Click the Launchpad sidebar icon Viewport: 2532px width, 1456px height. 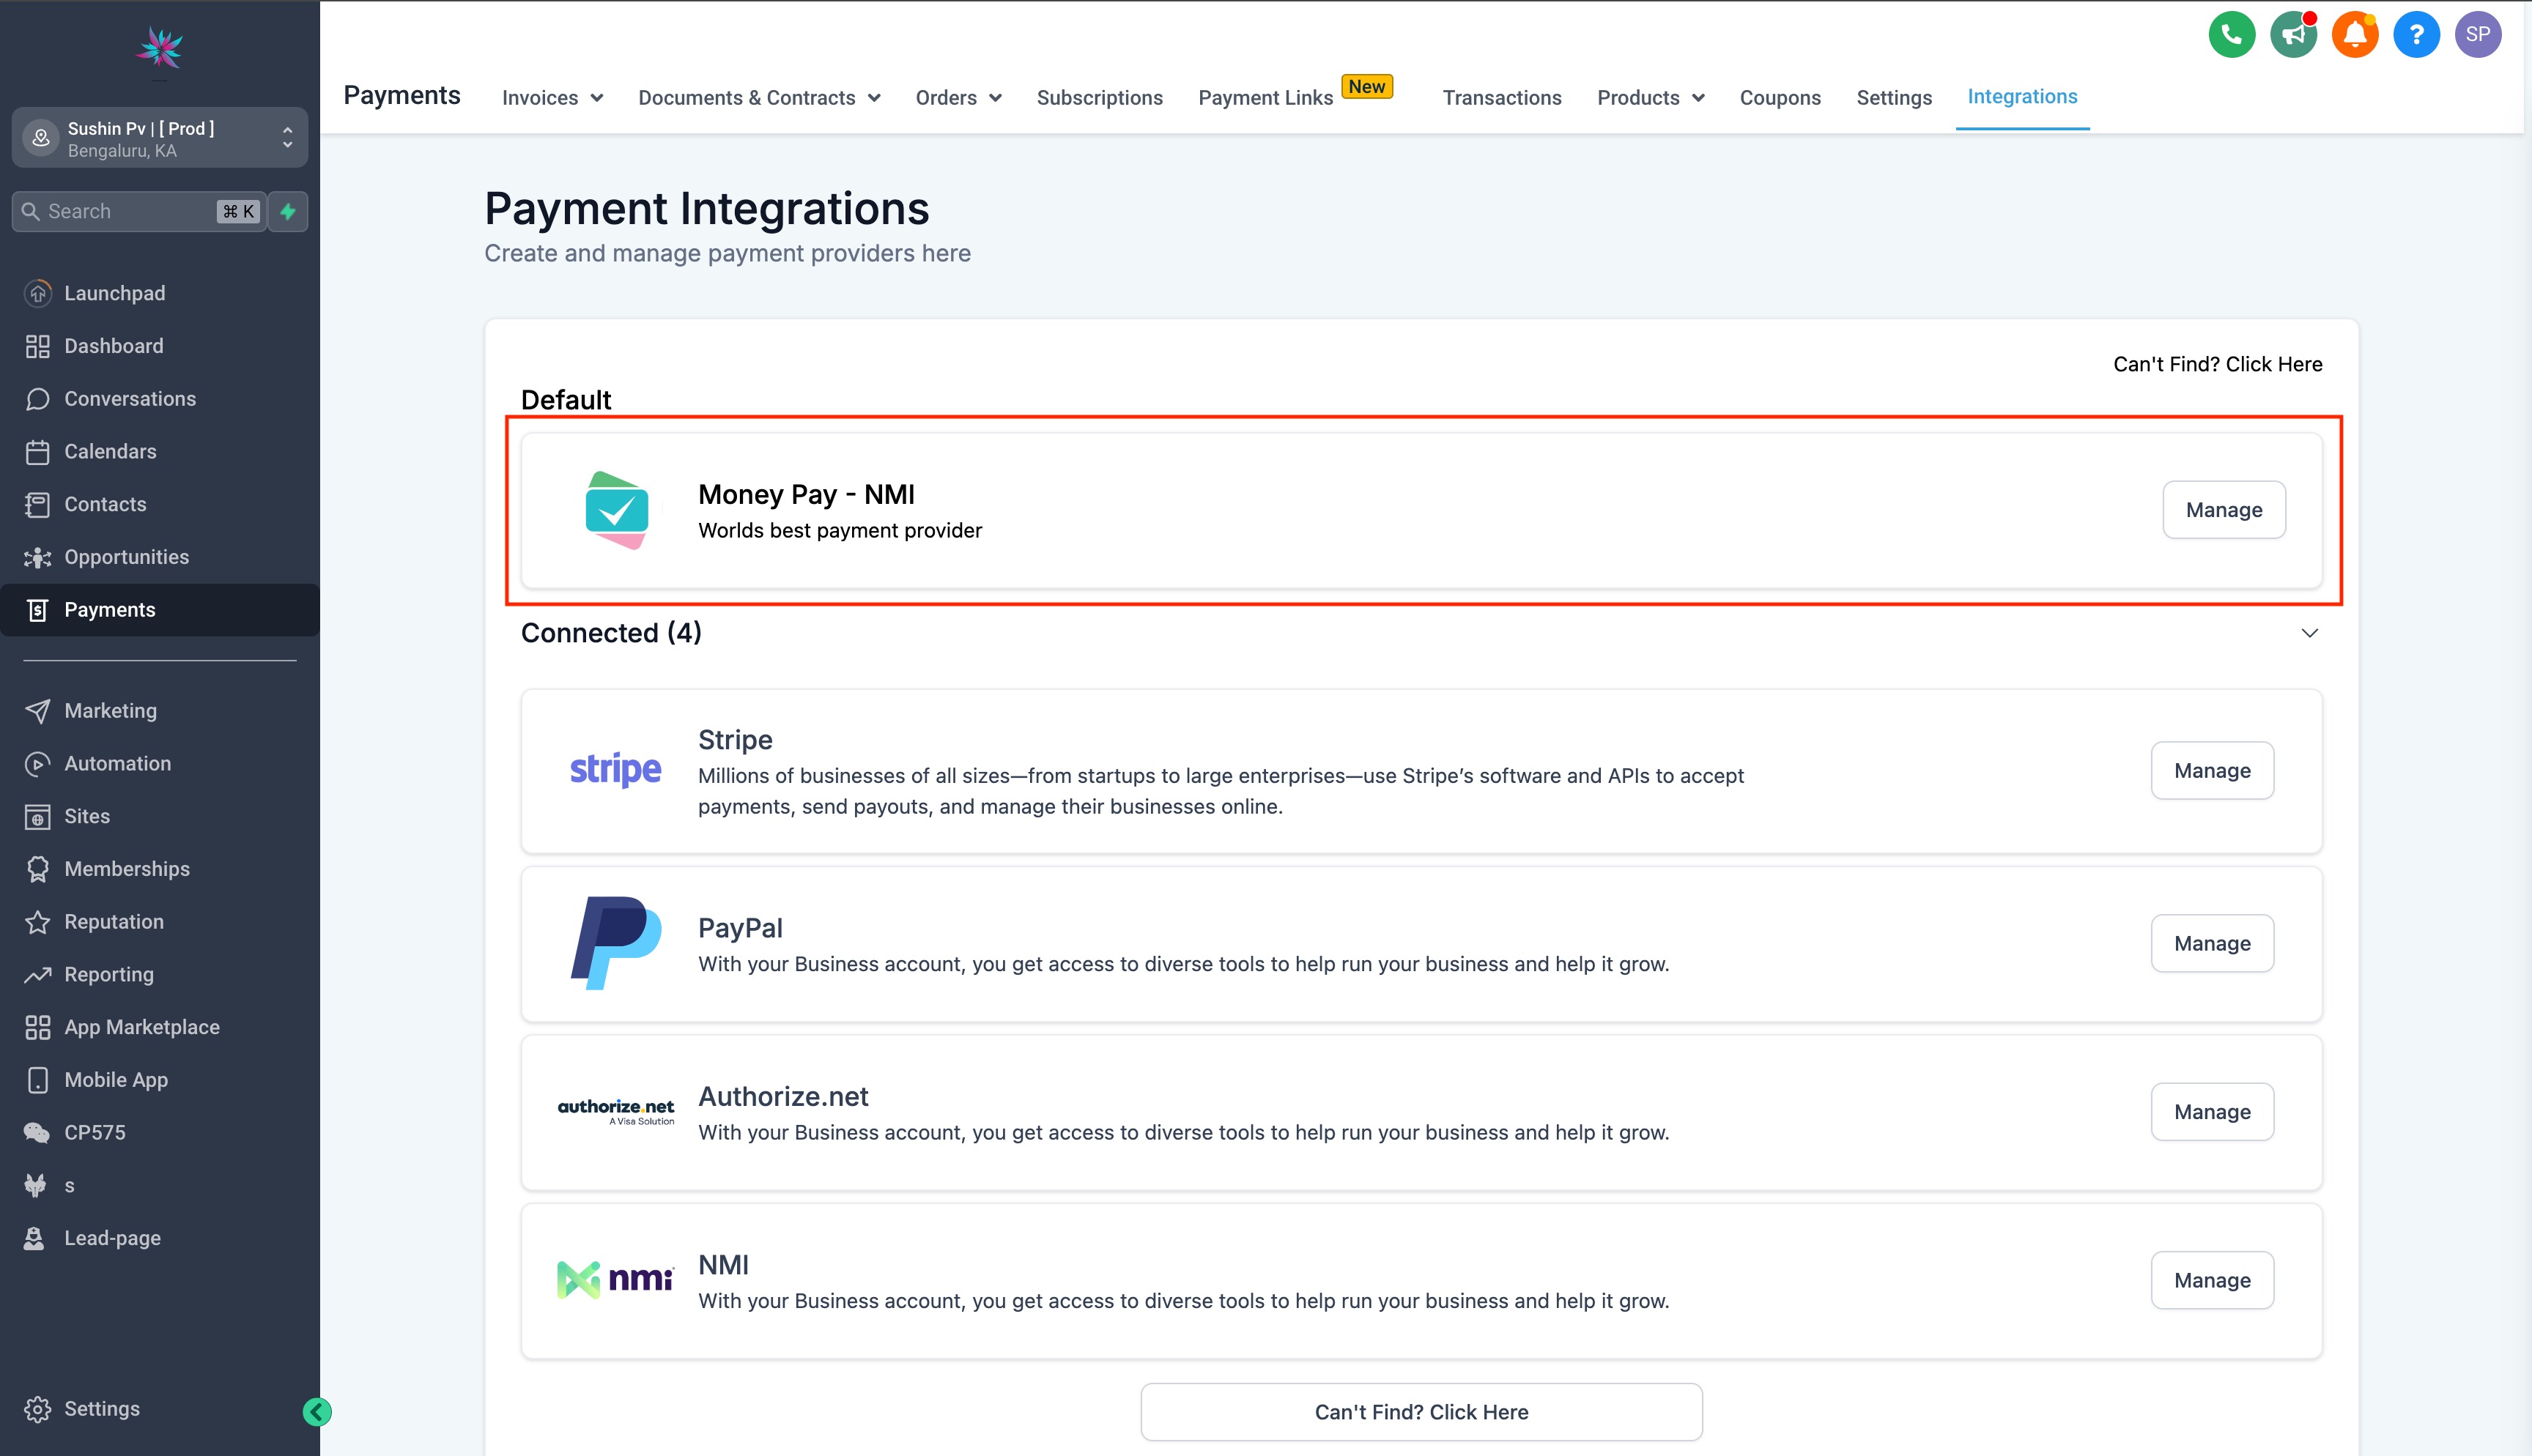click(38, 293)
